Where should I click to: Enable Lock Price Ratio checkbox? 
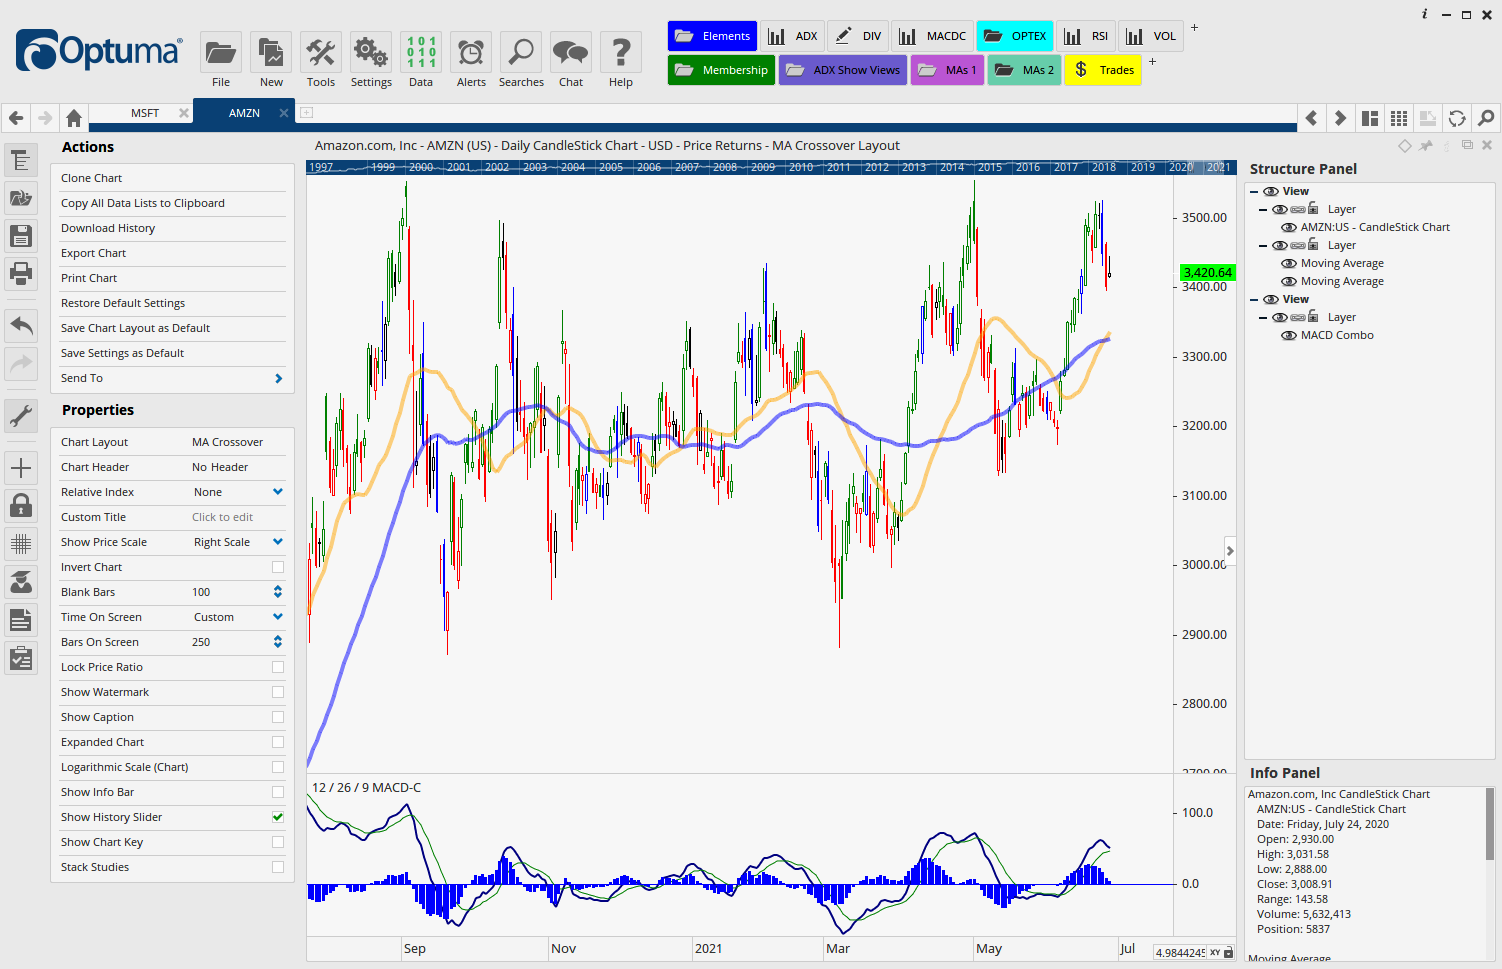pyautogui.click(x=278, y=667)
